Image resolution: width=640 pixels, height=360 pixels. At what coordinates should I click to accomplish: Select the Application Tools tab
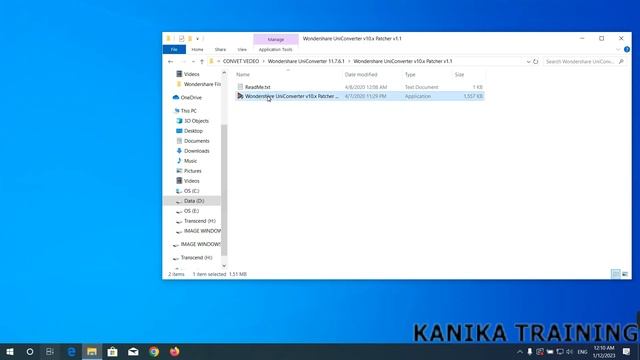(x=276, y=49)
